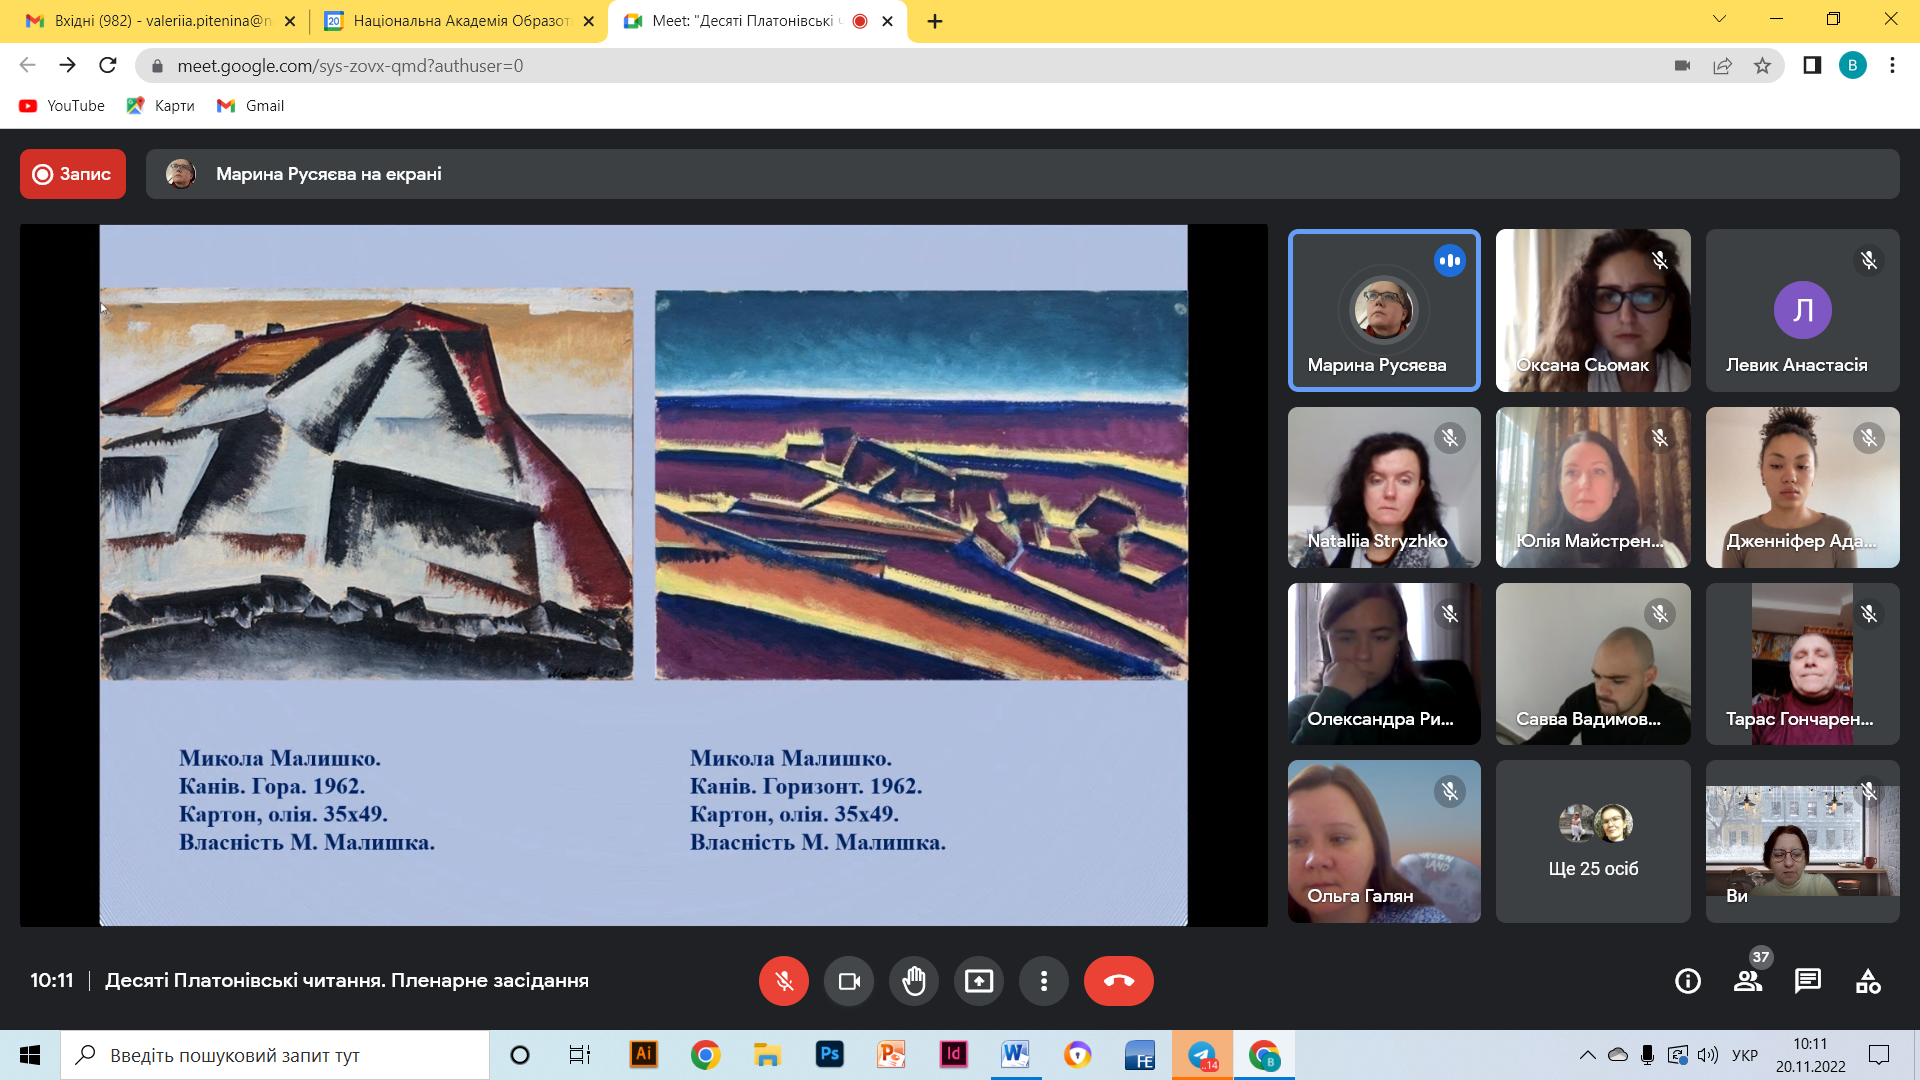The image size is (1920, 1080).
Task: Open File Explorer from taskbar
Action: click(x=767, y=1055)
